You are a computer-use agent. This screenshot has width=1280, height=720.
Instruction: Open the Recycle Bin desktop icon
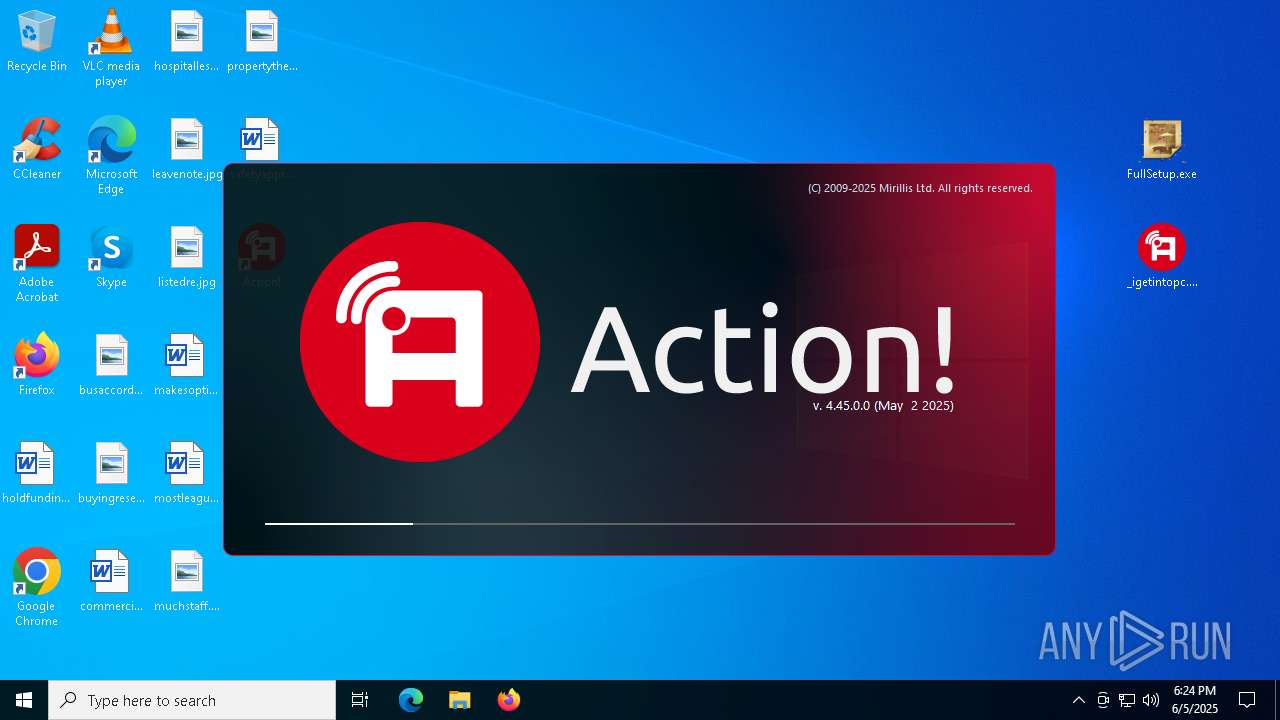tap(37, 42)
